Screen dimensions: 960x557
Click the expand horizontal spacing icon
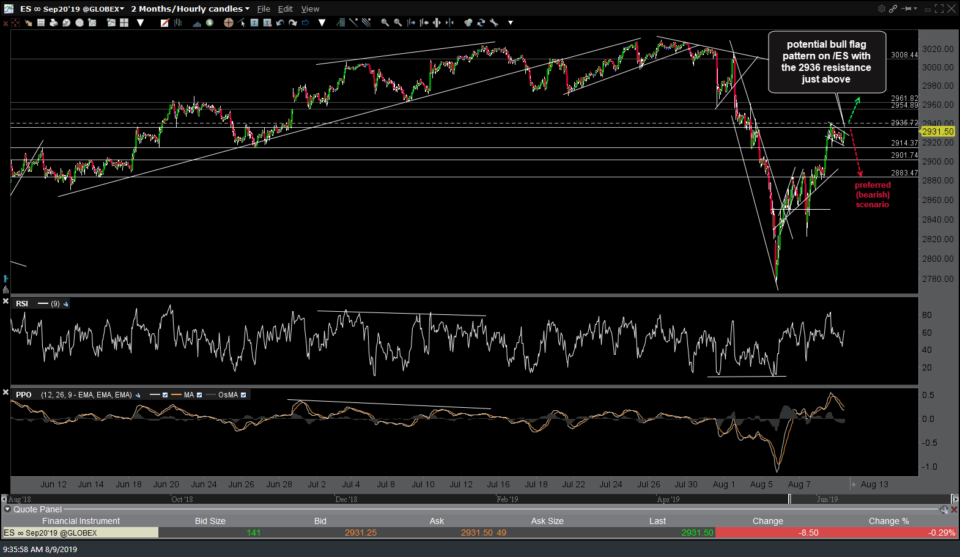(x=437, y=23)
